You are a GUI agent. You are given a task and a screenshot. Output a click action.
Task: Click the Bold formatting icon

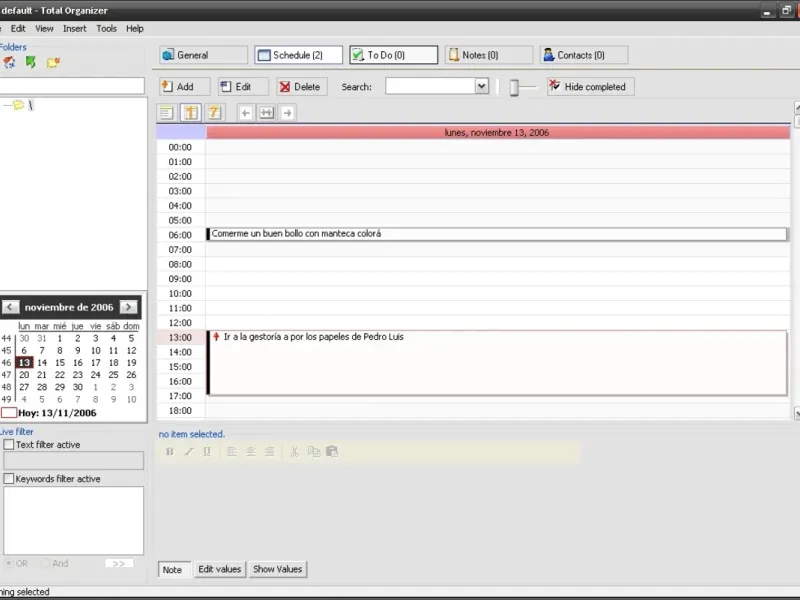[170, 452]
